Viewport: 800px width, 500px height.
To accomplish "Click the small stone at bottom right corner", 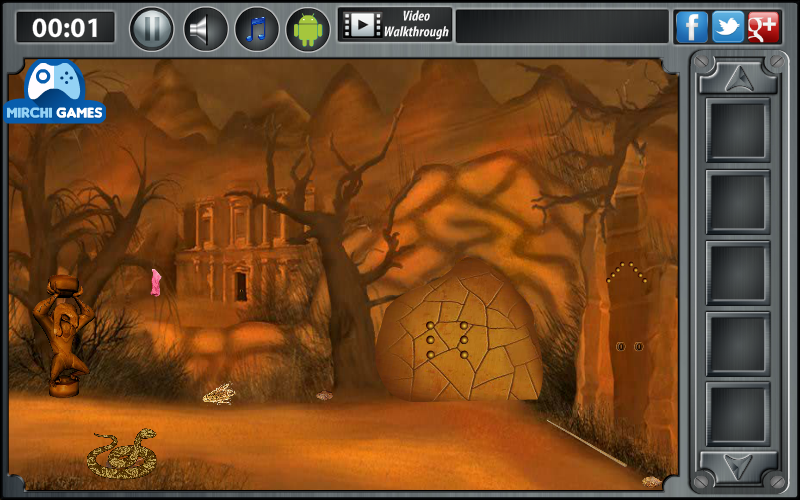I will tap(652, 481).
